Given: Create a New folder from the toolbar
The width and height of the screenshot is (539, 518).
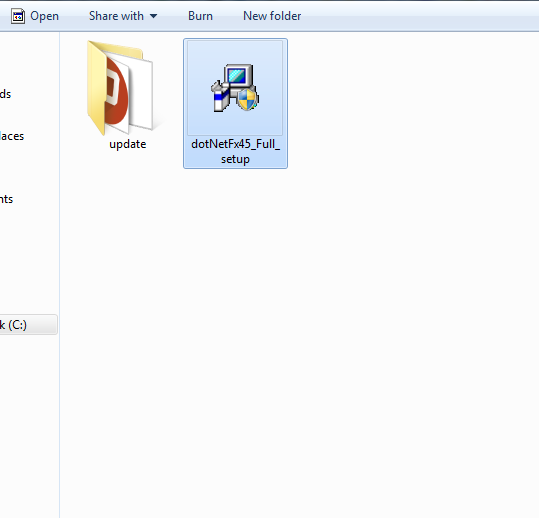Looking at the screenshot, I should tap(272, 16).
